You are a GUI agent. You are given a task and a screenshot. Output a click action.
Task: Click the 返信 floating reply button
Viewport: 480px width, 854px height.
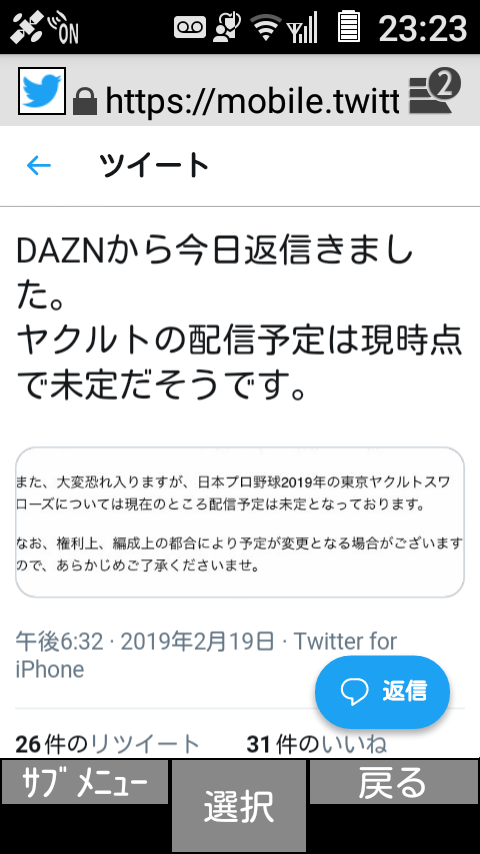click(x=382, y=691)
